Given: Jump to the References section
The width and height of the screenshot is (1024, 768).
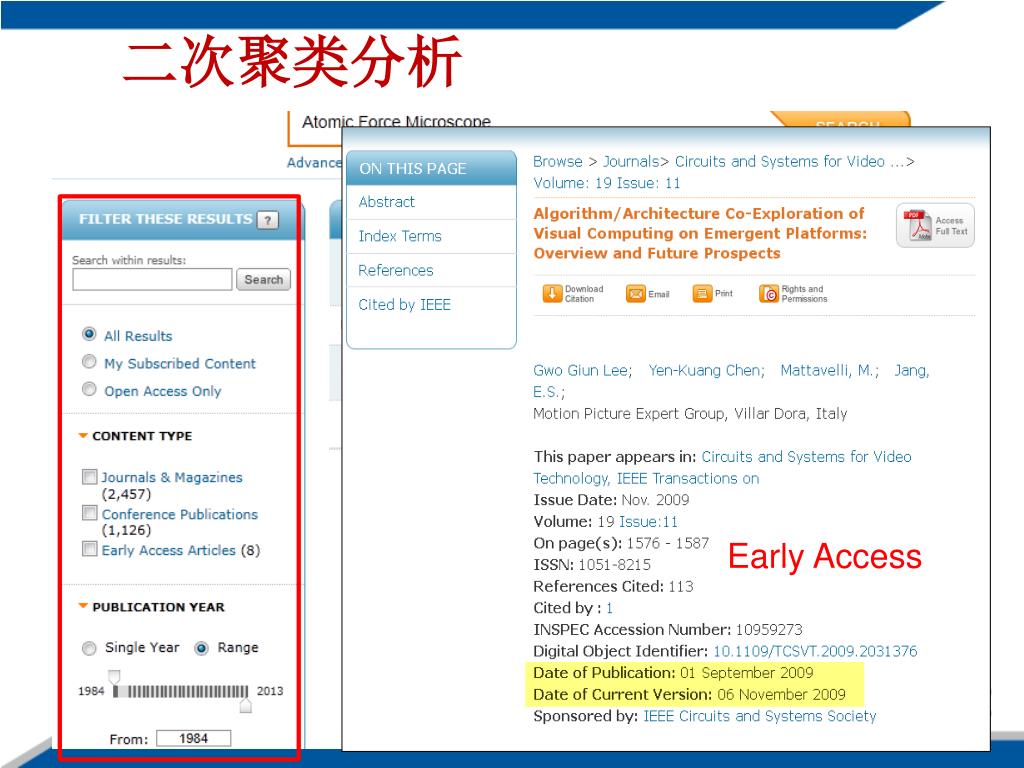Looking at the screenshot, I should (396, 270).
